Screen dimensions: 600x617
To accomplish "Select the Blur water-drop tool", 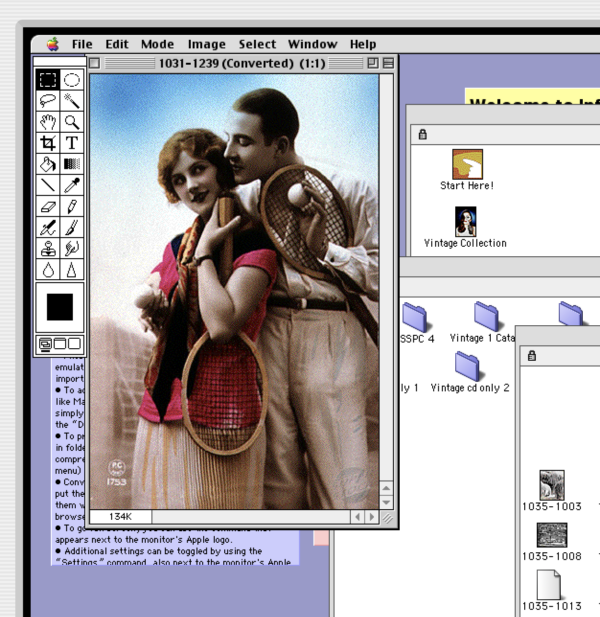I will coord(48,270).
